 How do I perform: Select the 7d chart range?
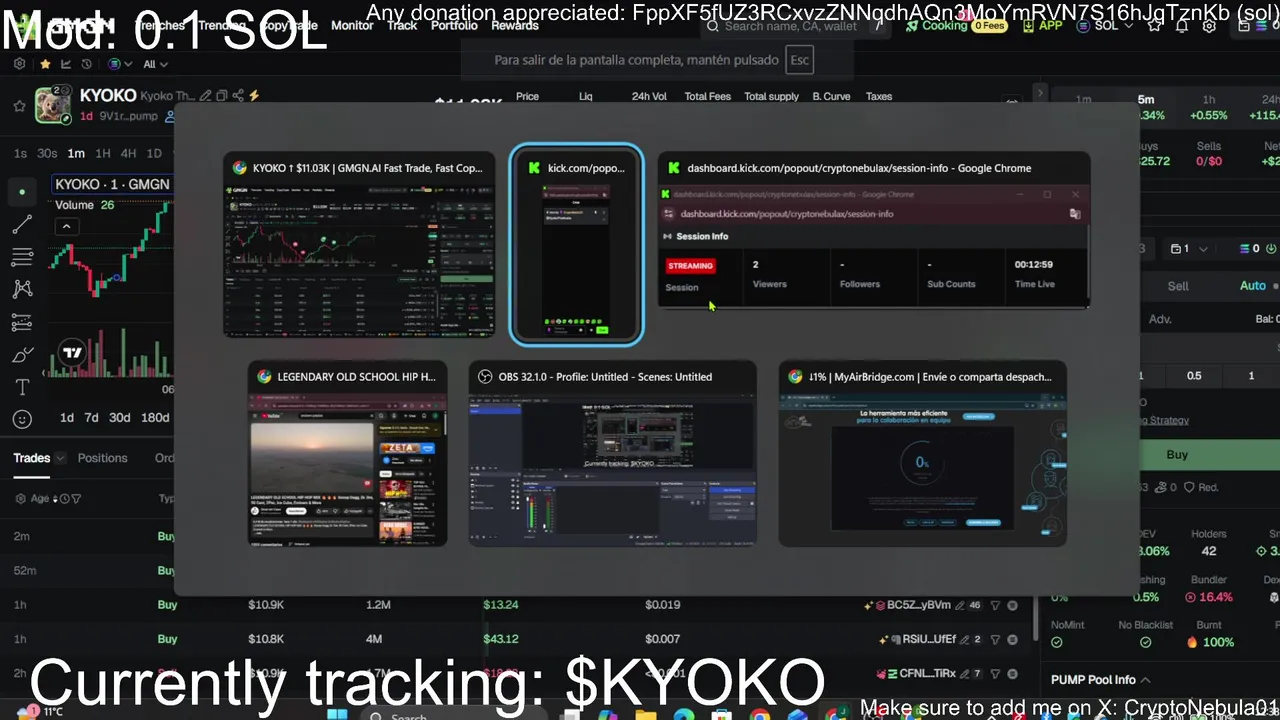coord(91,417)
